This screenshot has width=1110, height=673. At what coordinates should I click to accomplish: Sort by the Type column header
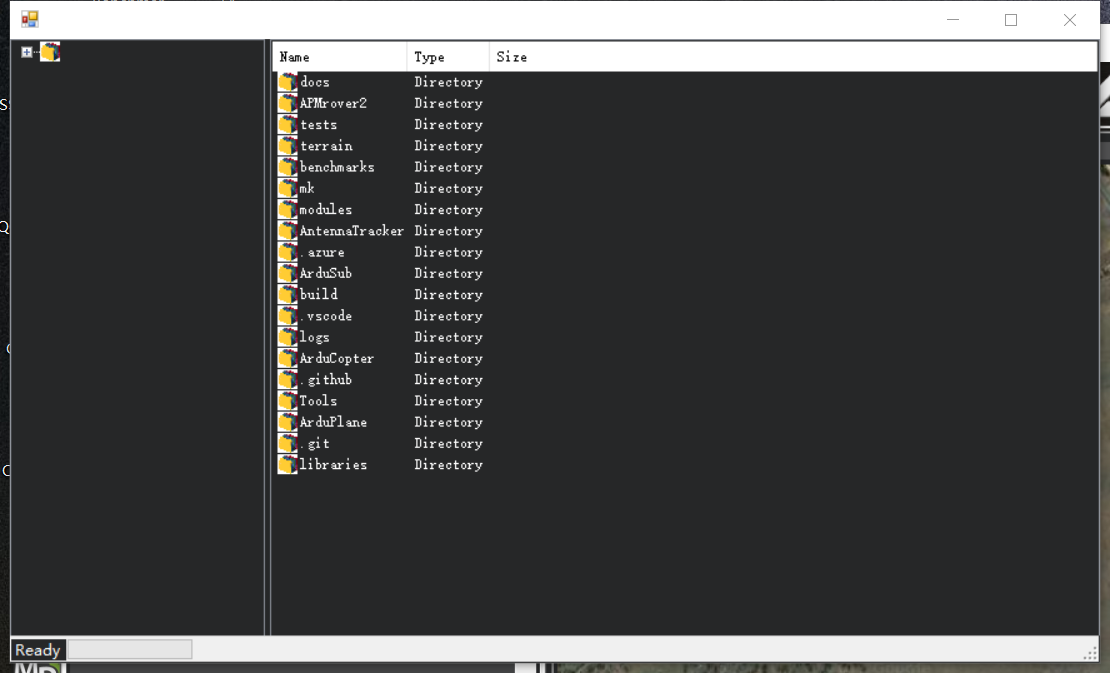click(x=448, y=57)
